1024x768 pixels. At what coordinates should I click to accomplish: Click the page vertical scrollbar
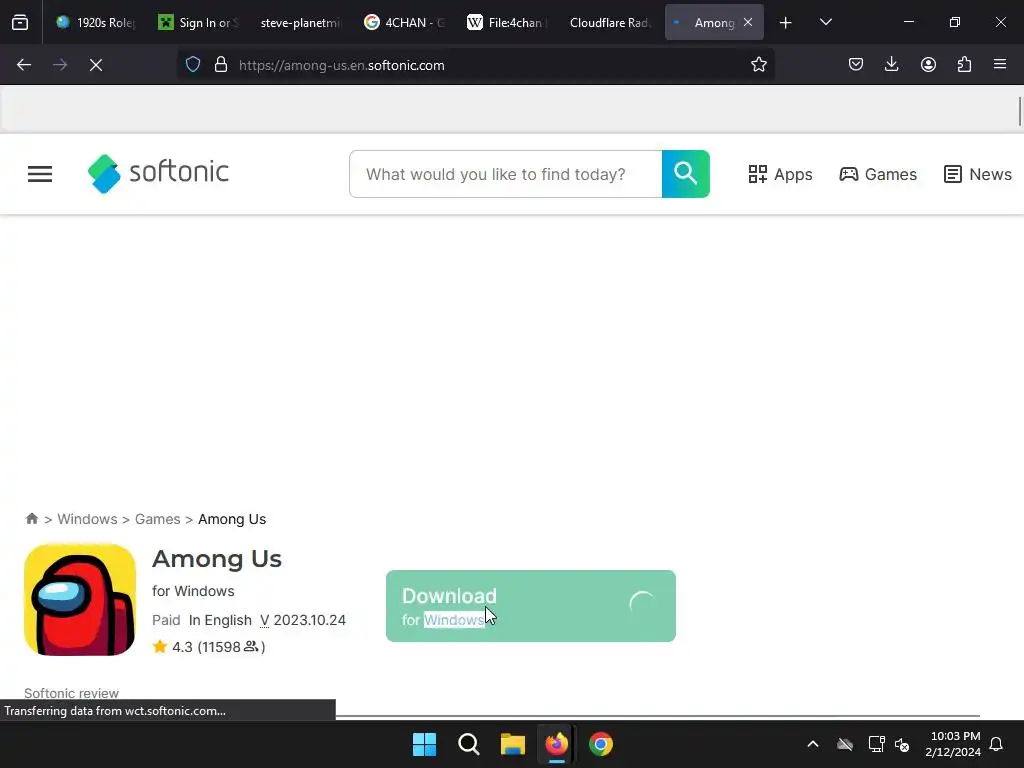coord(1019,111)
